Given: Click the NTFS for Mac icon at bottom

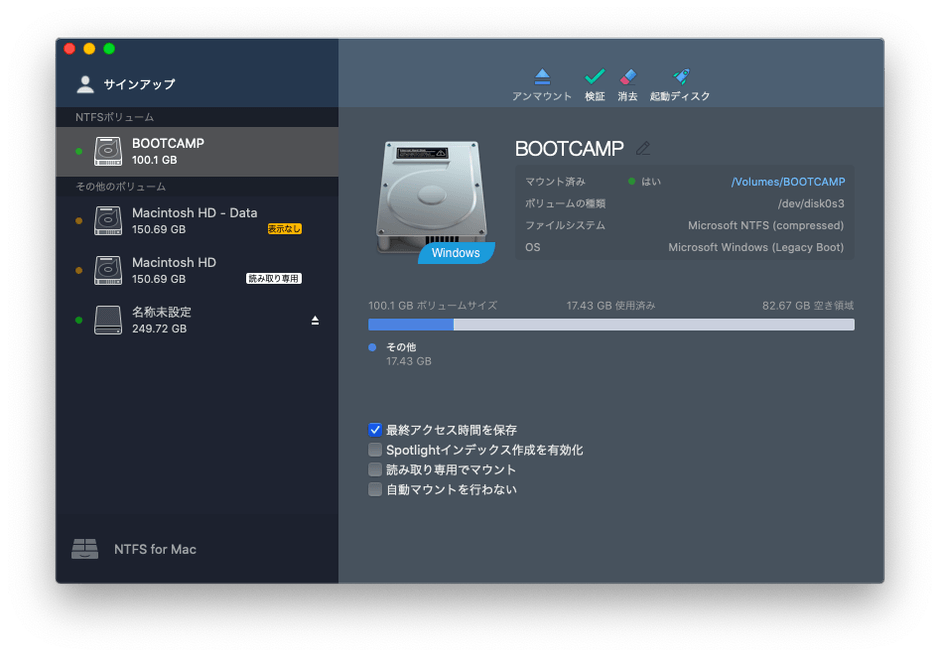Looking at the screenshot, I should pos(85,549).
